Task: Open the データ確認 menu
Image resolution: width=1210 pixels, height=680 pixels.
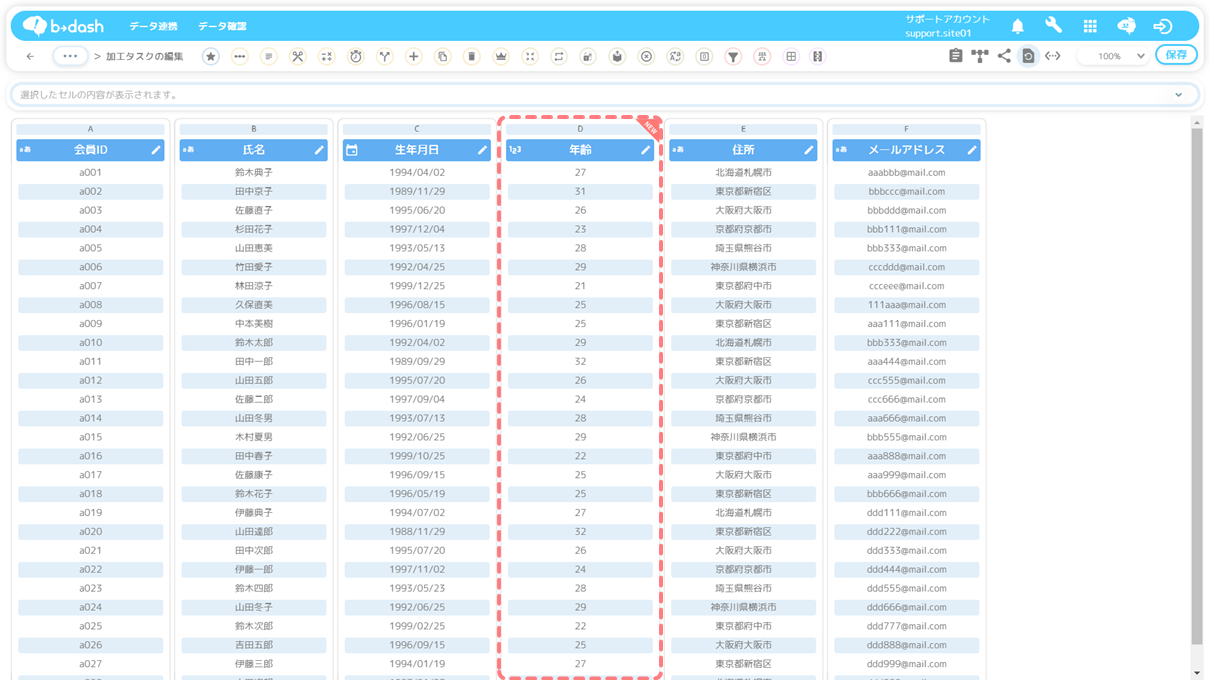Action: pyautogui.click(x=222, y=26)
